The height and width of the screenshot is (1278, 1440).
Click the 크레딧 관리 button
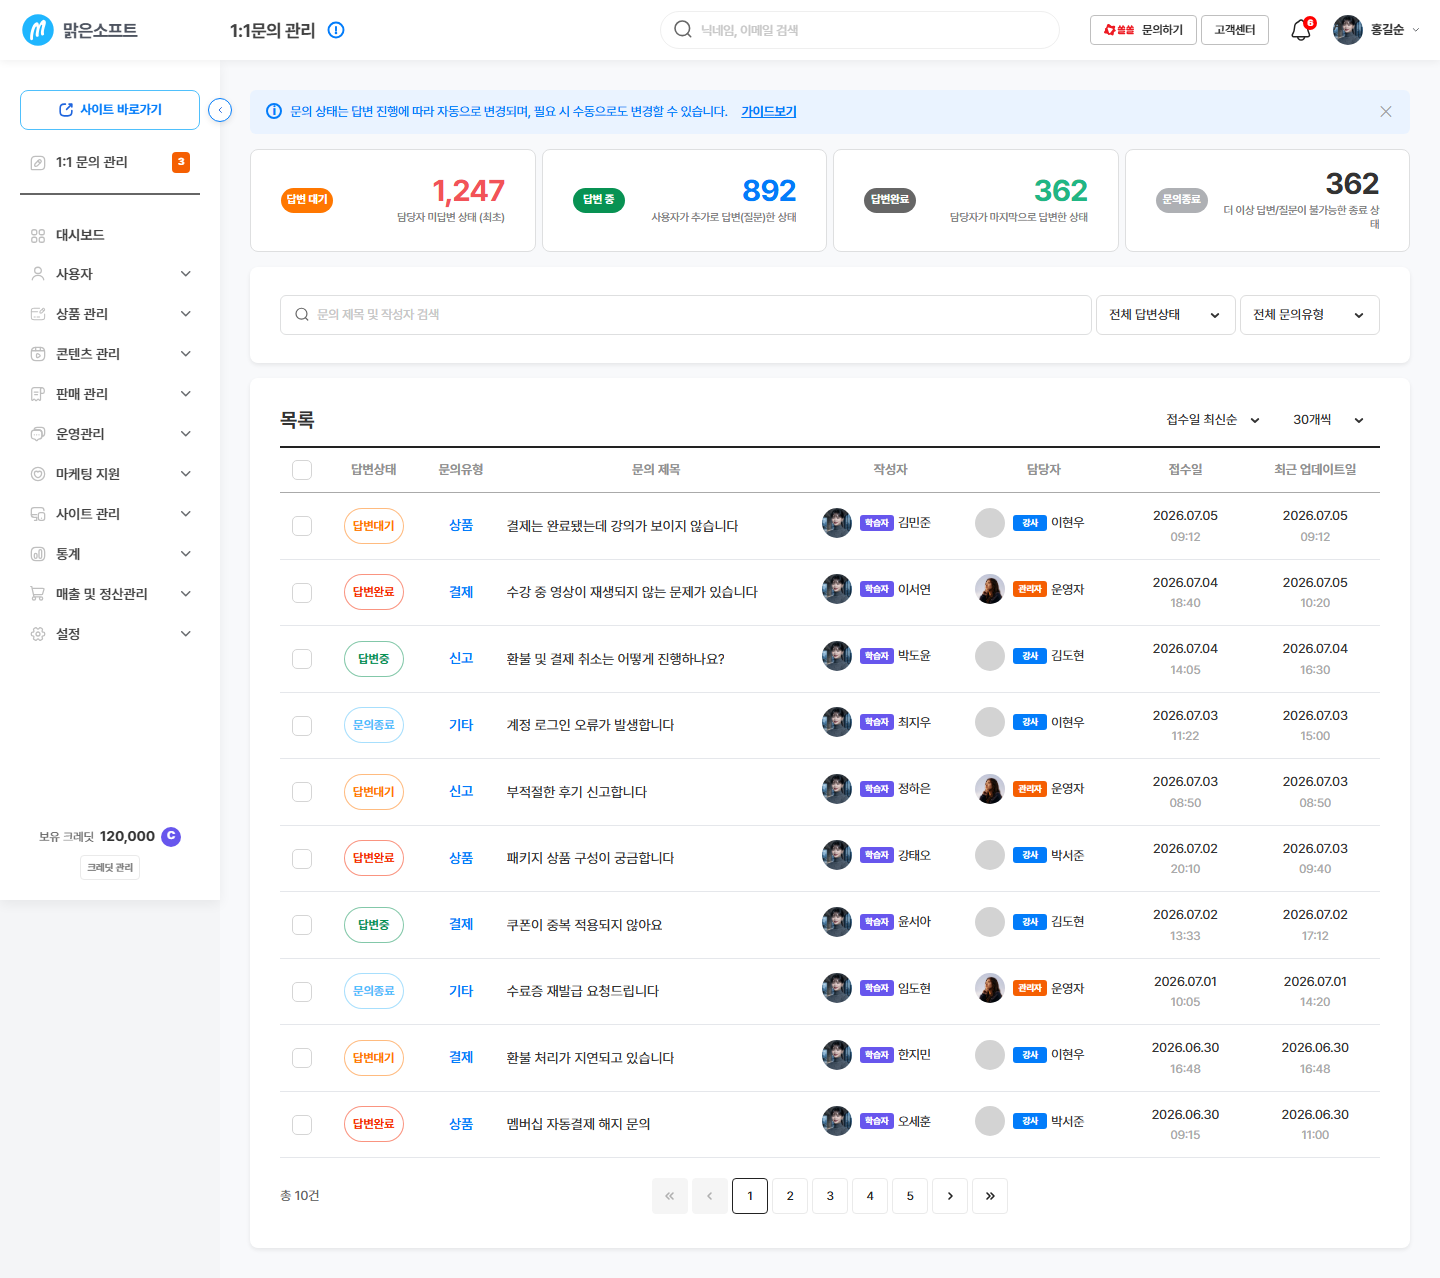coord(110,868)
